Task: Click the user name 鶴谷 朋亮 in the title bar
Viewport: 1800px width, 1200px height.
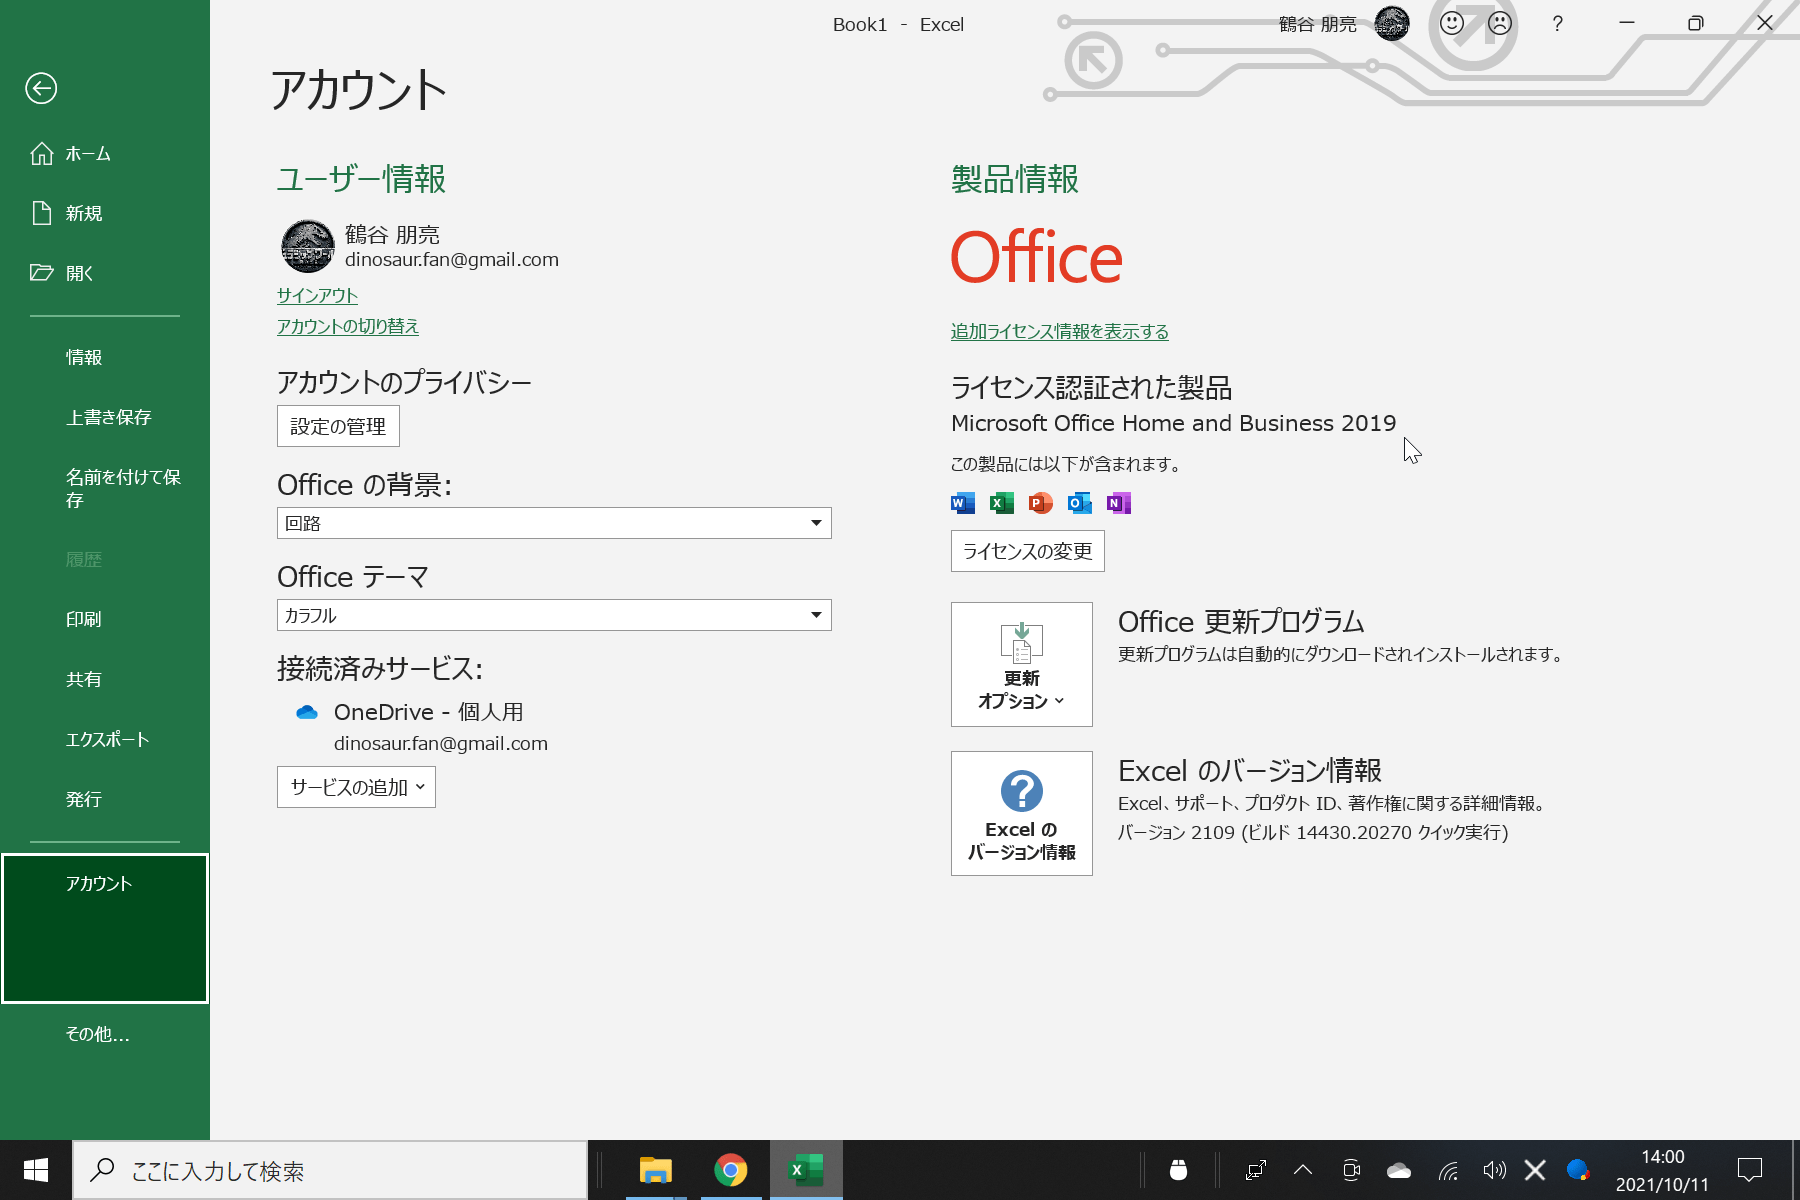Action: (x=1318, y=24)
